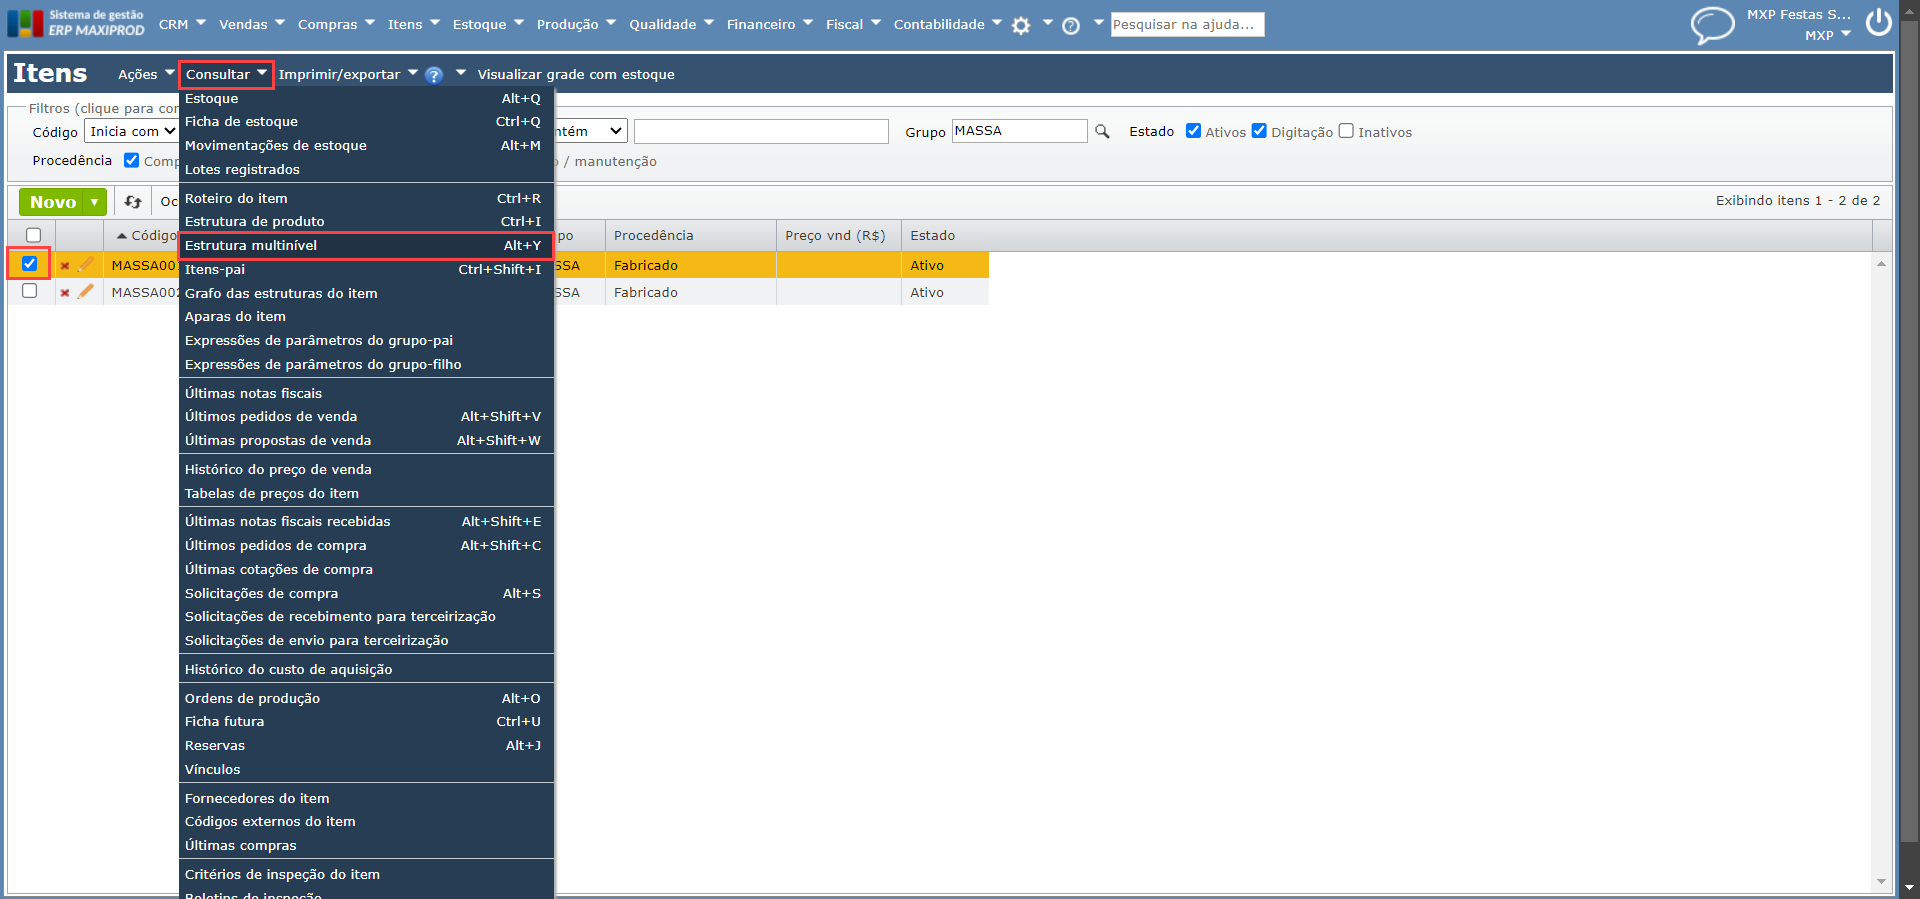Sort grid by Preço vnd (R$) header
Image resolution: width=1920 pixels, height=899 pixels.
[838, 236]
